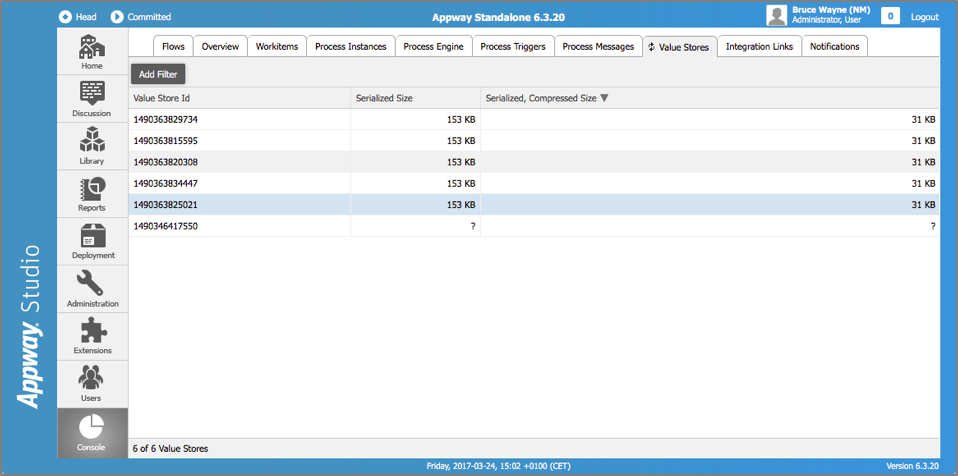
Task: Click the Appway Standalone 6.3.20 title
Action: click(x=499, y=17)
